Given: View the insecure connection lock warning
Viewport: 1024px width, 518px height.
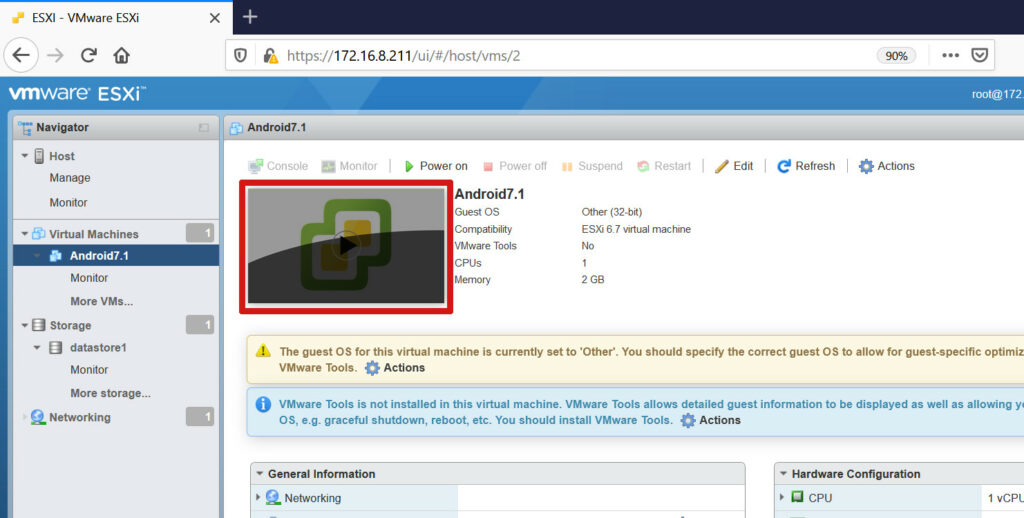Looking at the screenshot, I should point(270,56).
